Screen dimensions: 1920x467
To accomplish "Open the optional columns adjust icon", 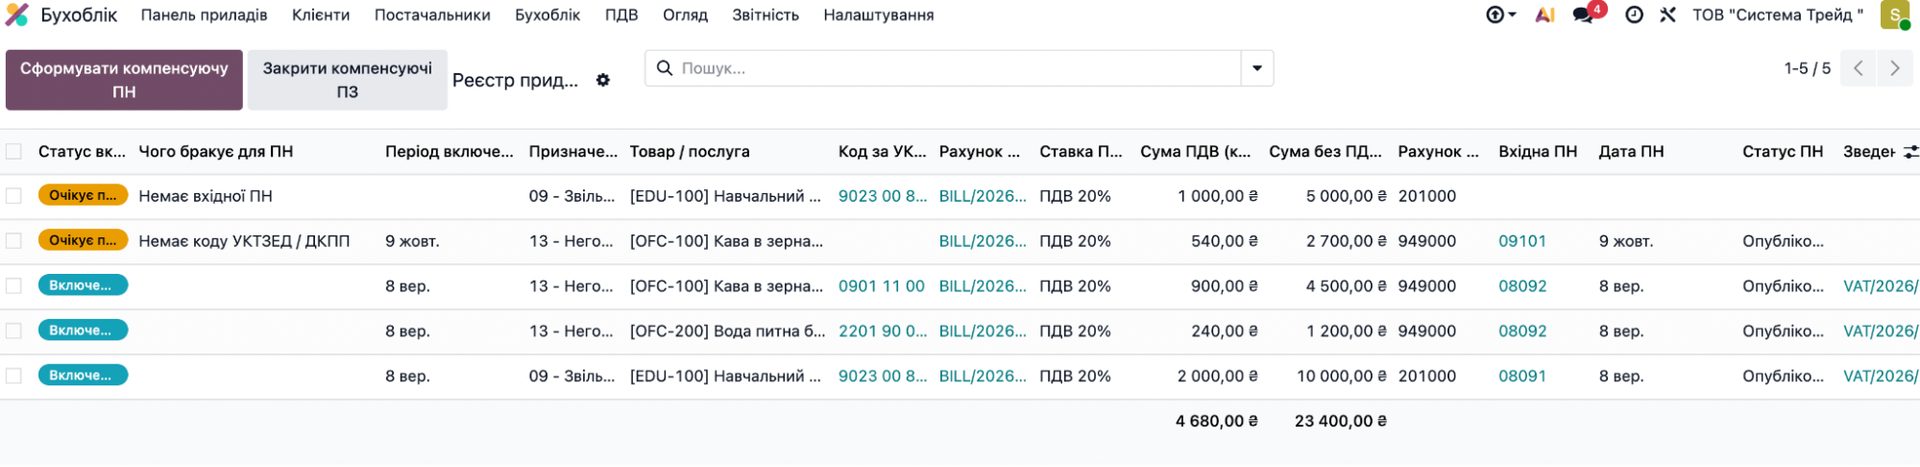I will (1910, 152).
